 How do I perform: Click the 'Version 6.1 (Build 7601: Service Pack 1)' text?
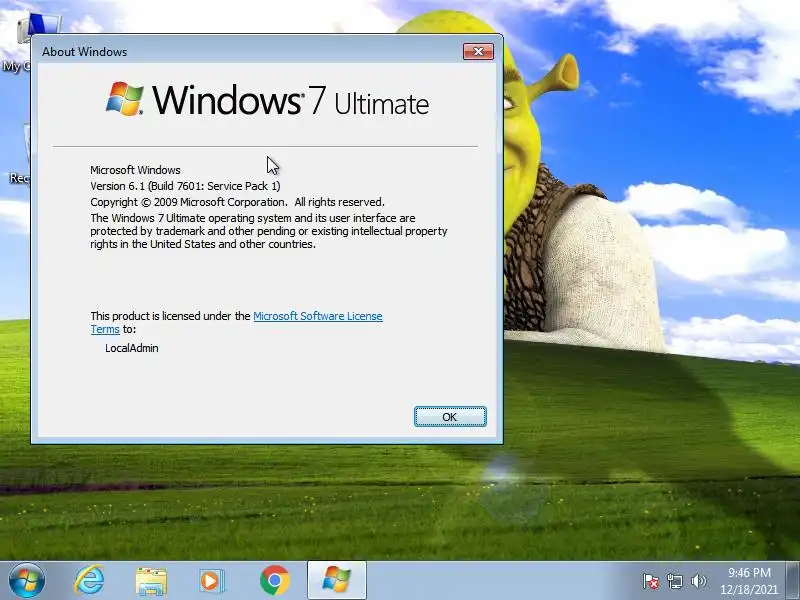[185, 186]
